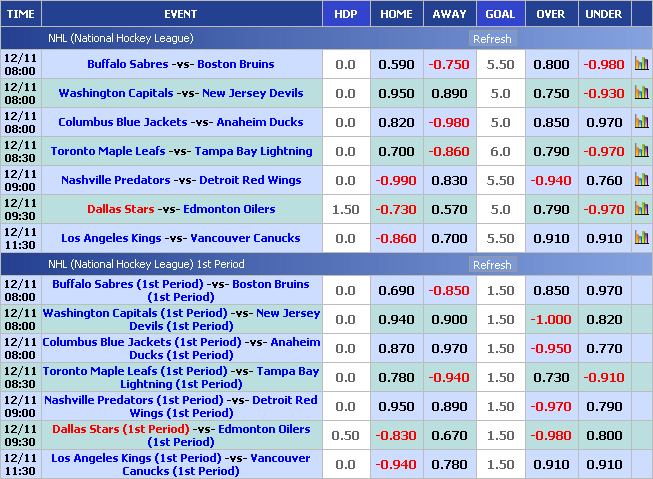Open chart icon for Stars vs Oilers
Viewport: 653px width, 479px height.
click(x=641, y=209)
